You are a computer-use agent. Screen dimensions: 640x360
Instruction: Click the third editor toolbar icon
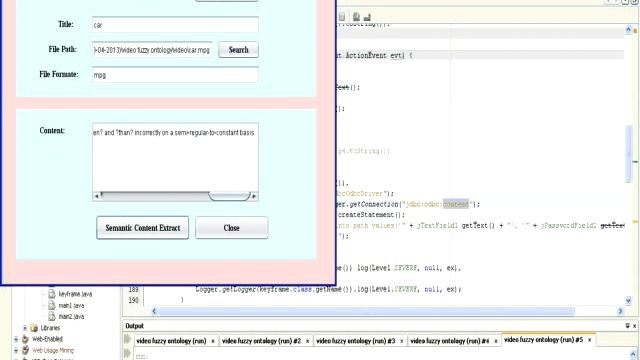coord(367,17)
